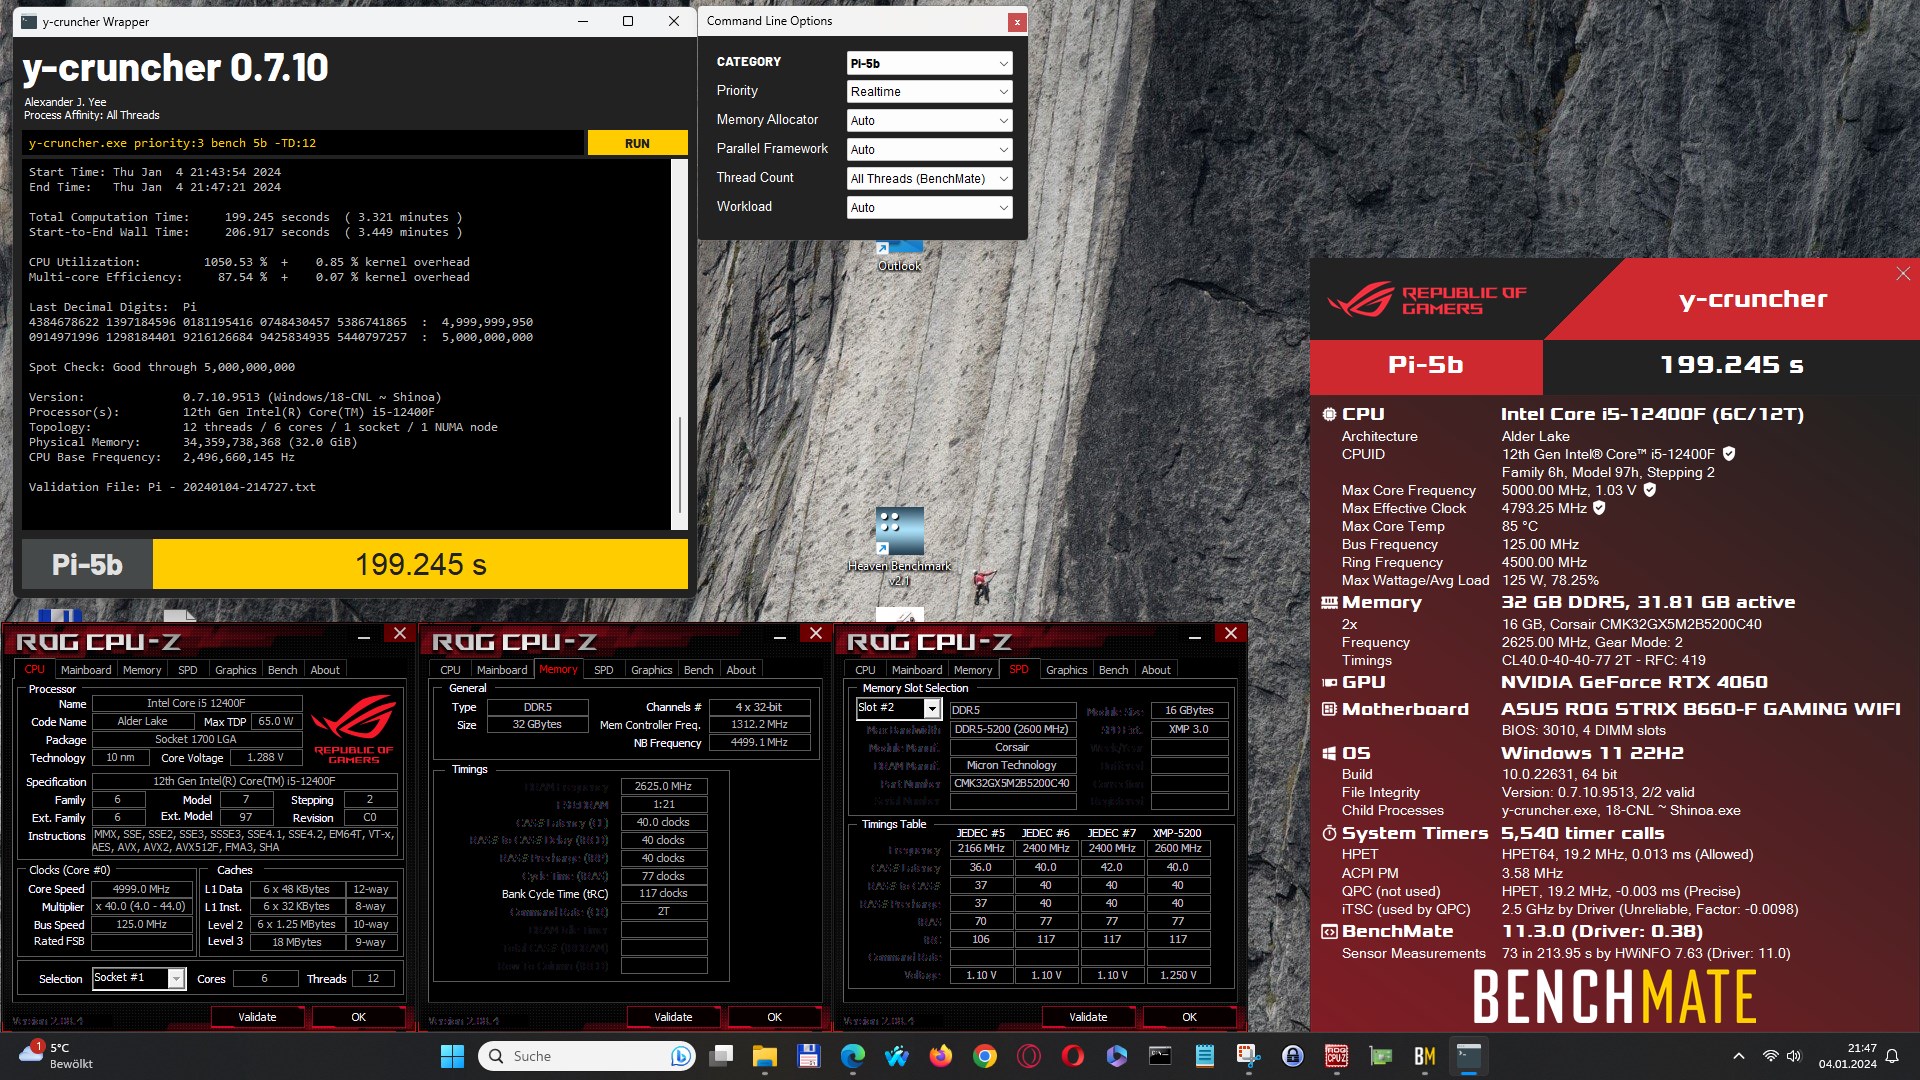Click Validate in first CPU-Z window
Screen dimensions: 1920x1080
click(257, 1017)
